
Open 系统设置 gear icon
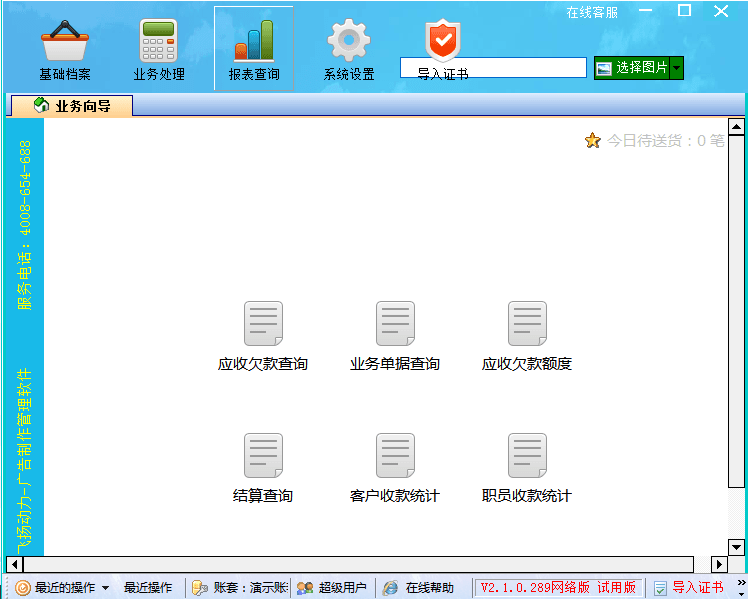(x=349, y=42)
